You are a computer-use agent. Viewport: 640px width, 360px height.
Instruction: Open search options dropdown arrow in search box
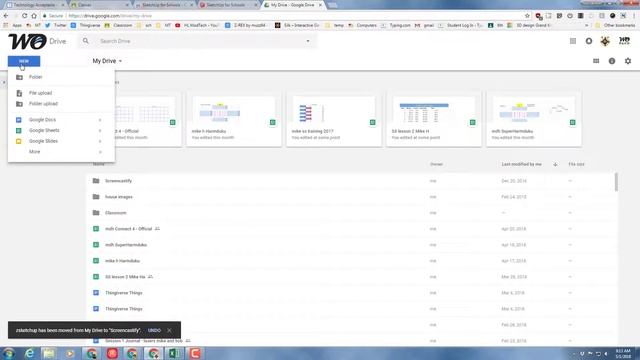coord(308,41)
